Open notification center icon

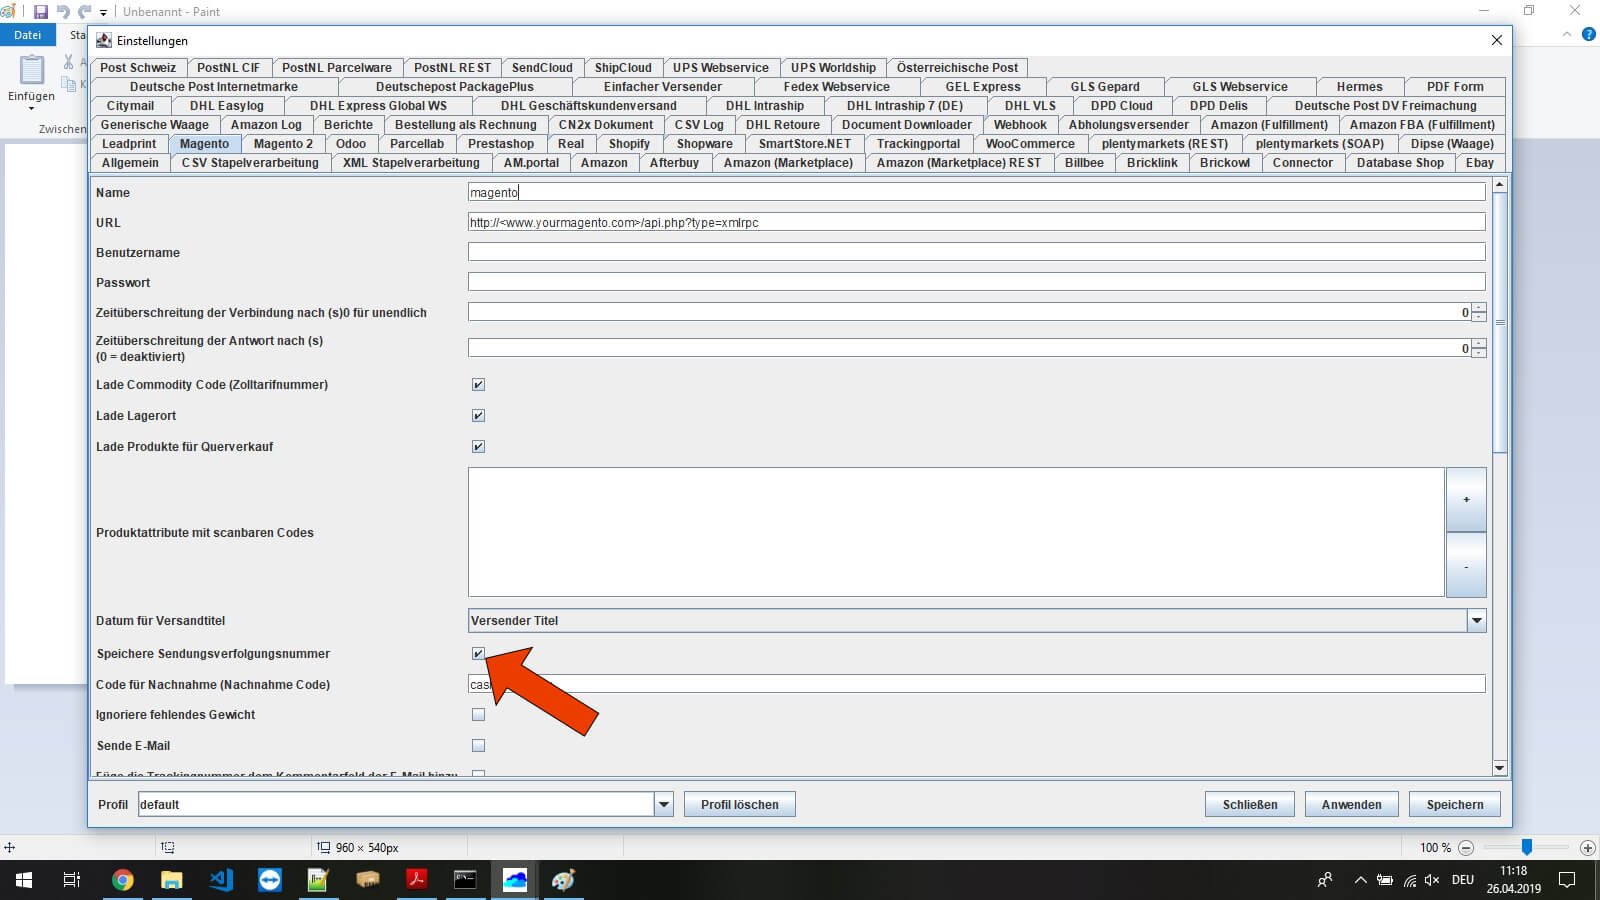(1567, 880)
